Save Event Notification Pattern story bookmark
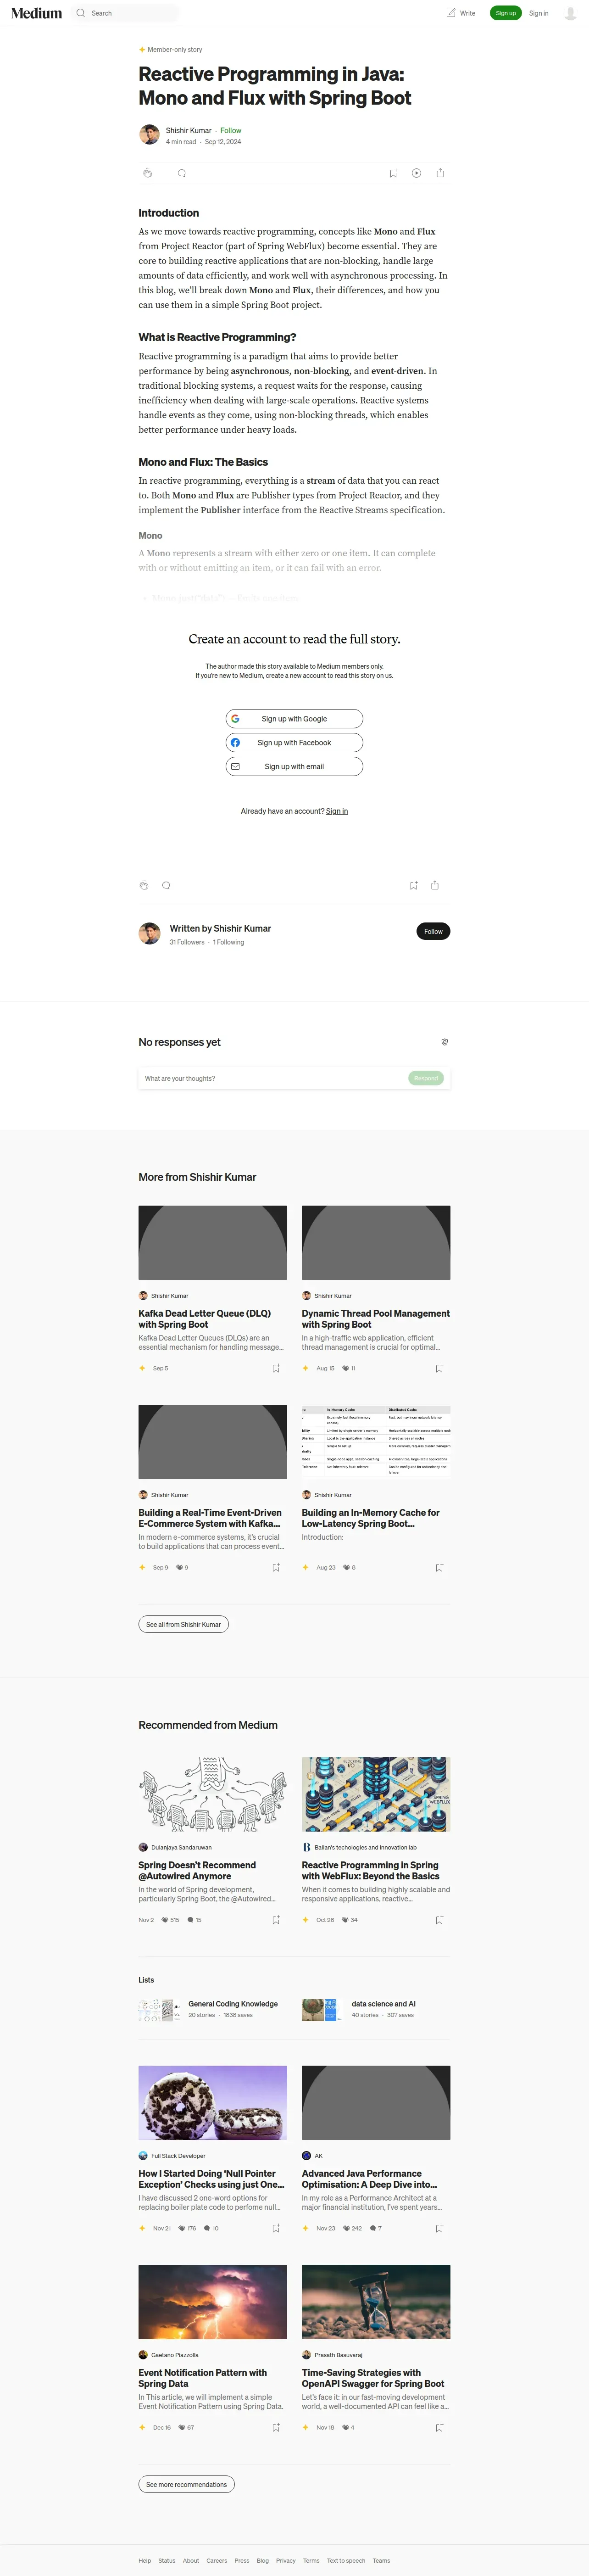This screenshot has width=589, height=2576. 276,2427
